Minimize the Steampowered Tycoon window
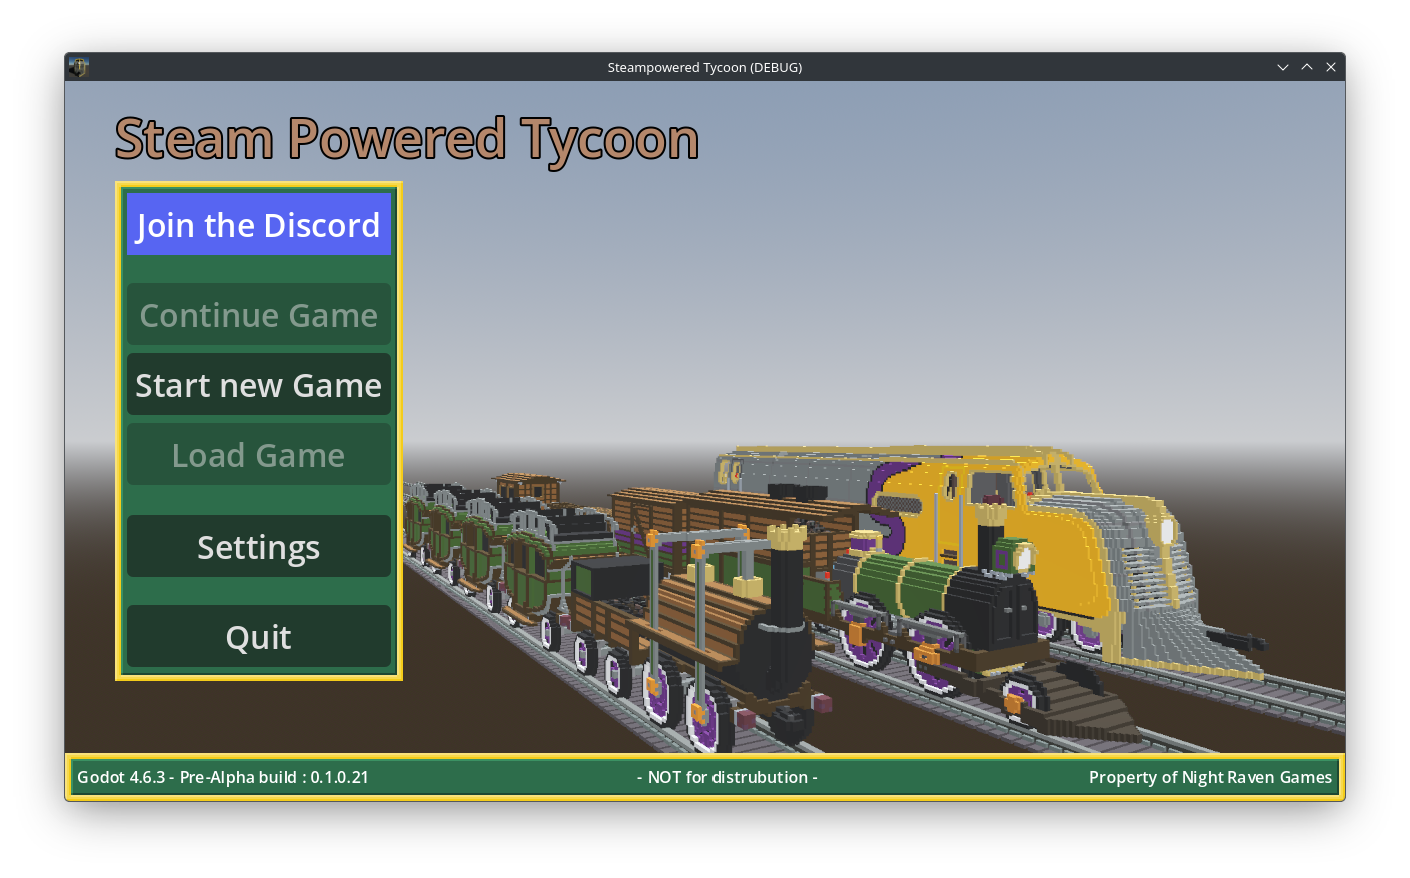This screenshot has height=878, width=1410. (1283, 67)
